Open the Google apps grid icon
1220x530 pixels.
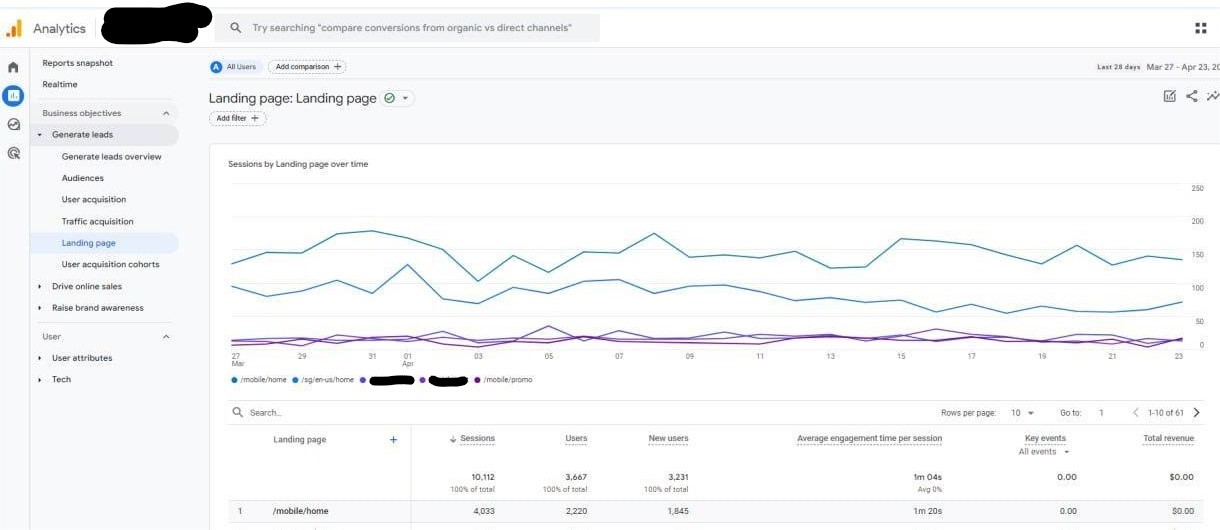click(1201, 28)
